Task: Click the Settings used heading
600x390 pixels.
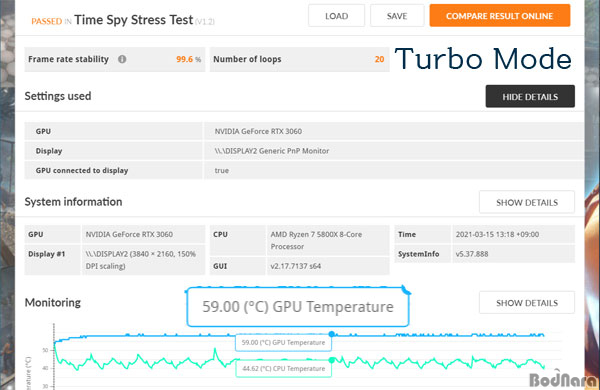Action: (58, 96)
